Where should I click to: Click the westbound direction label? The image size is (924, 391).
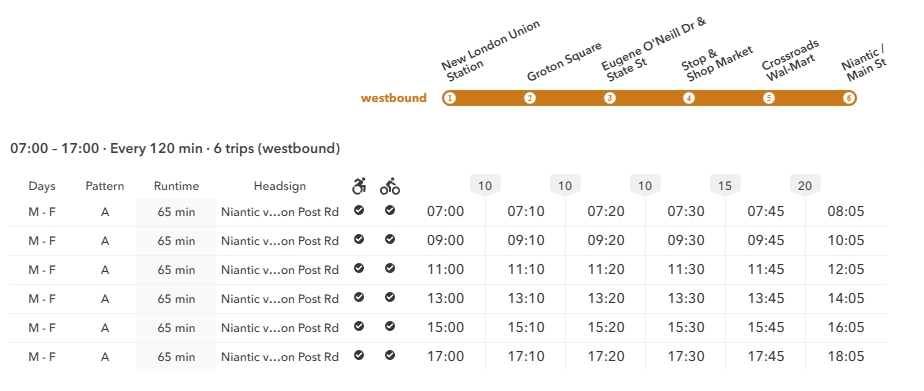[x=394, y=98]
